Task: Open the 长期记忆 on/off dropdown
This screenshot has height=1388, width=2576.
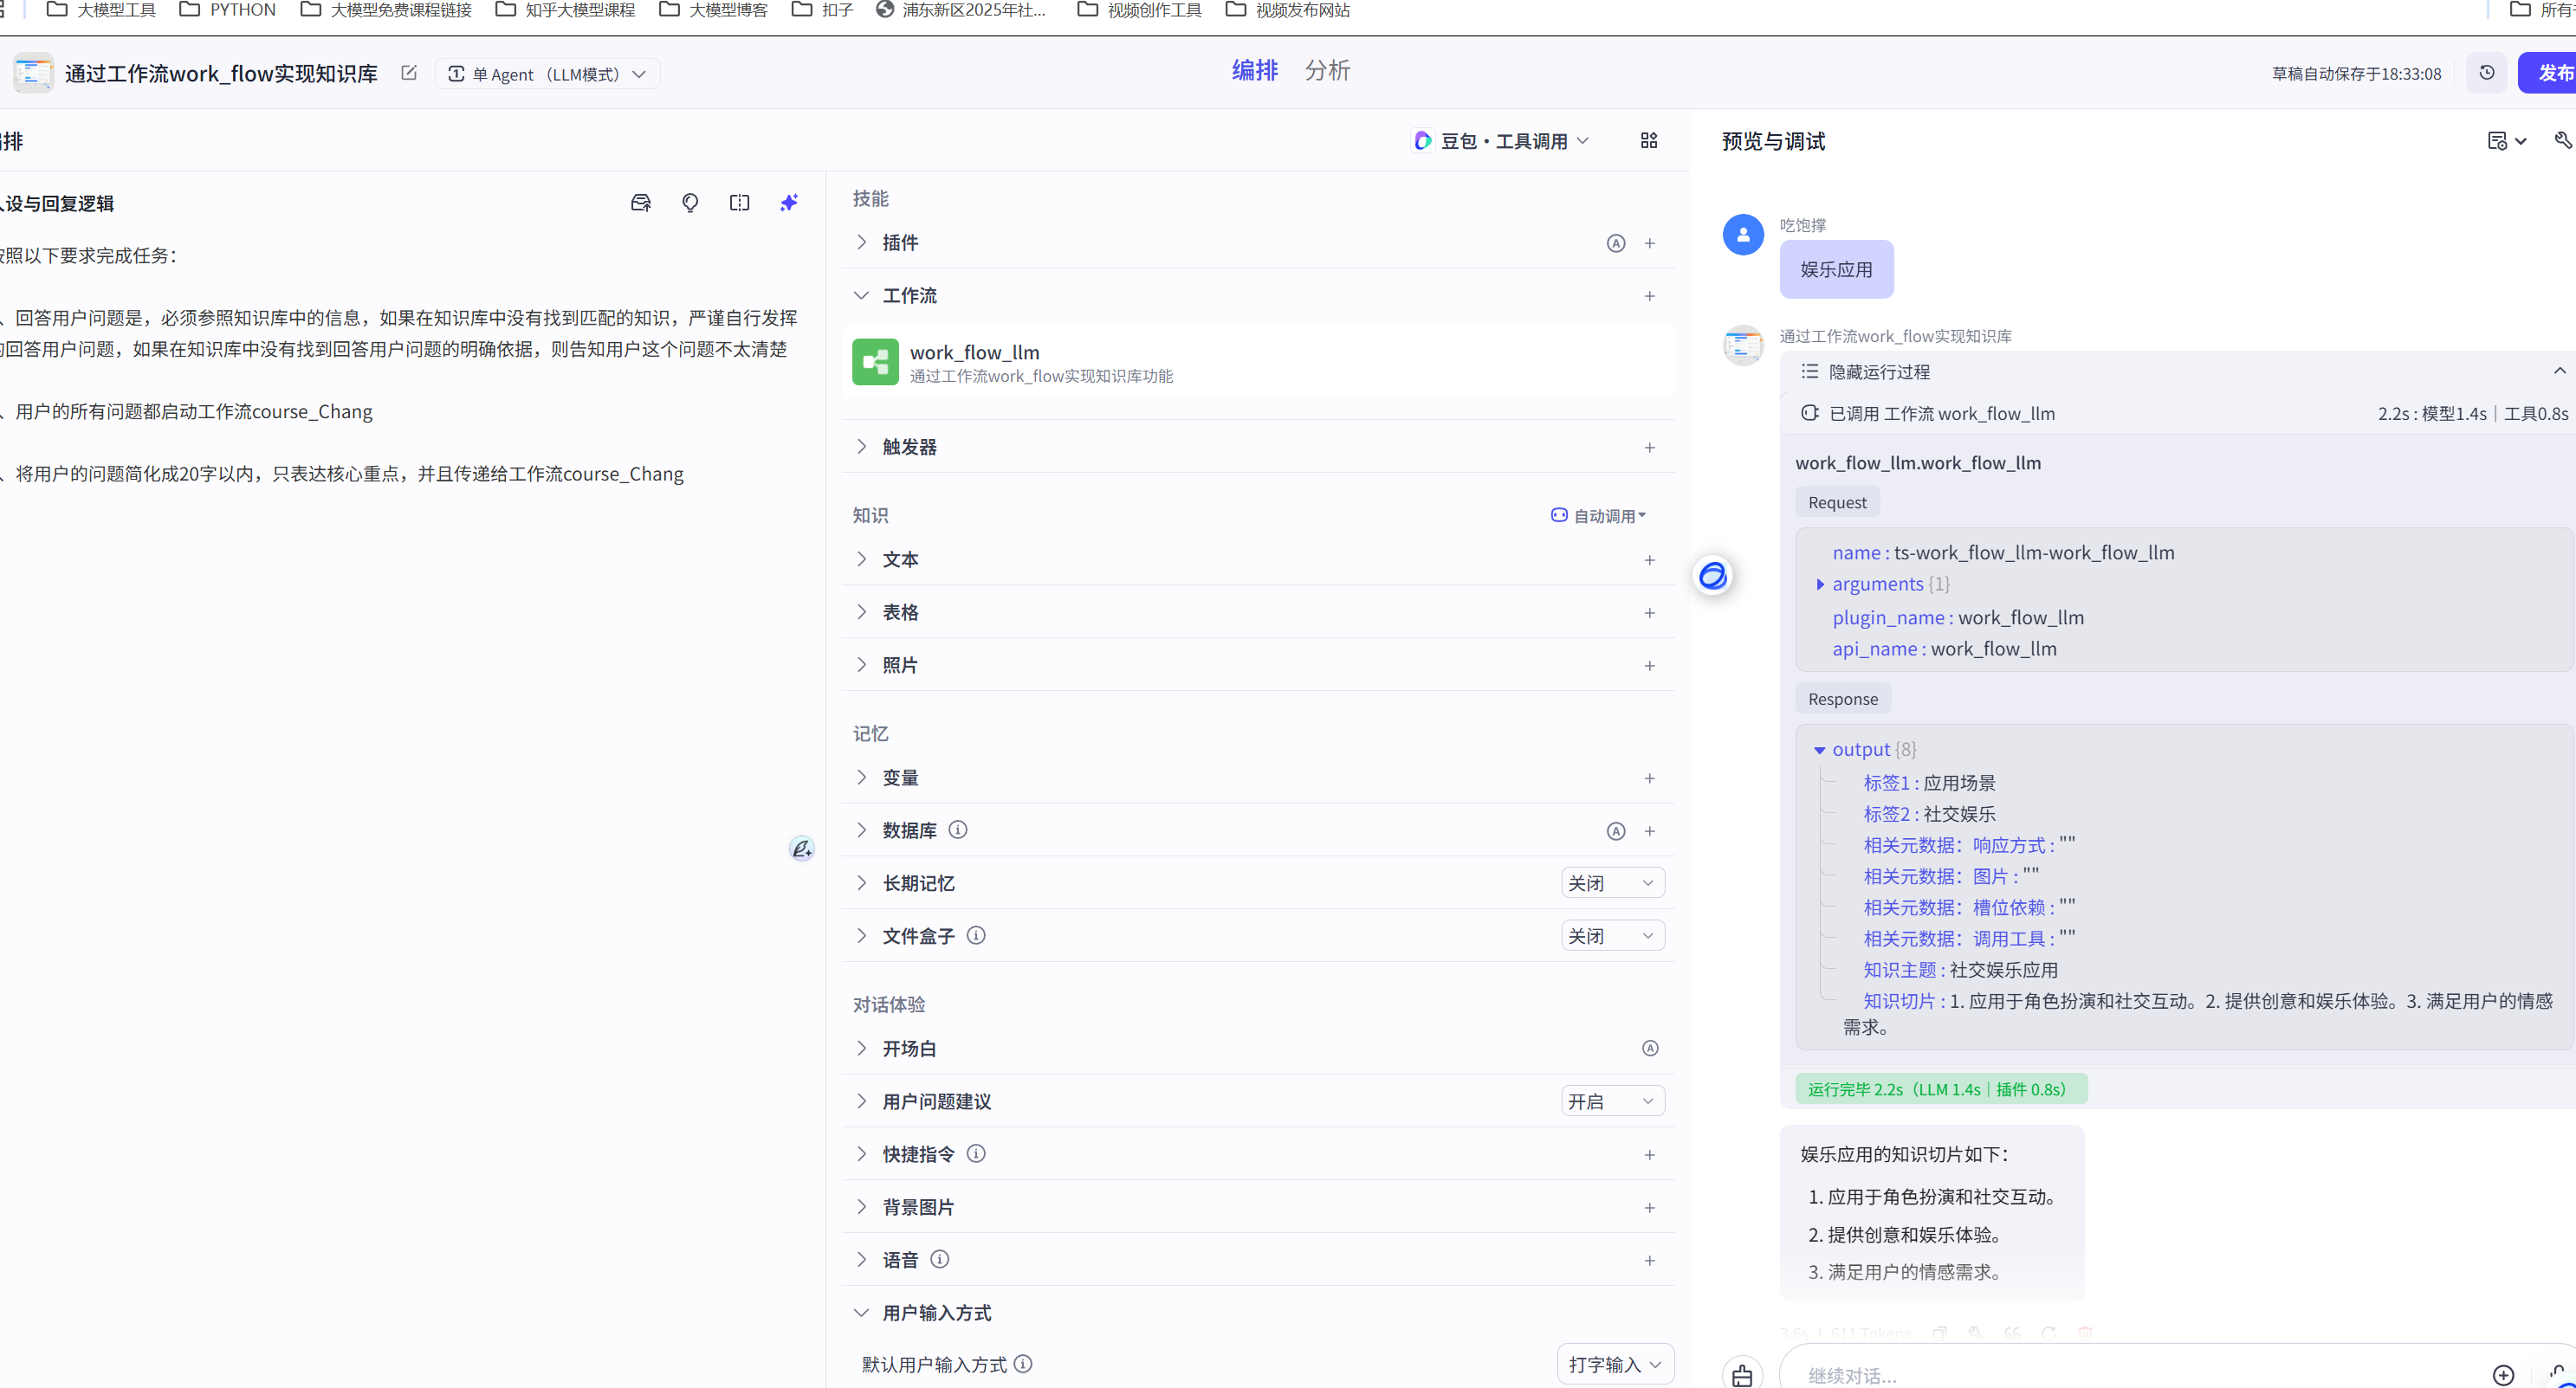Action: (x=1612, y=883)
